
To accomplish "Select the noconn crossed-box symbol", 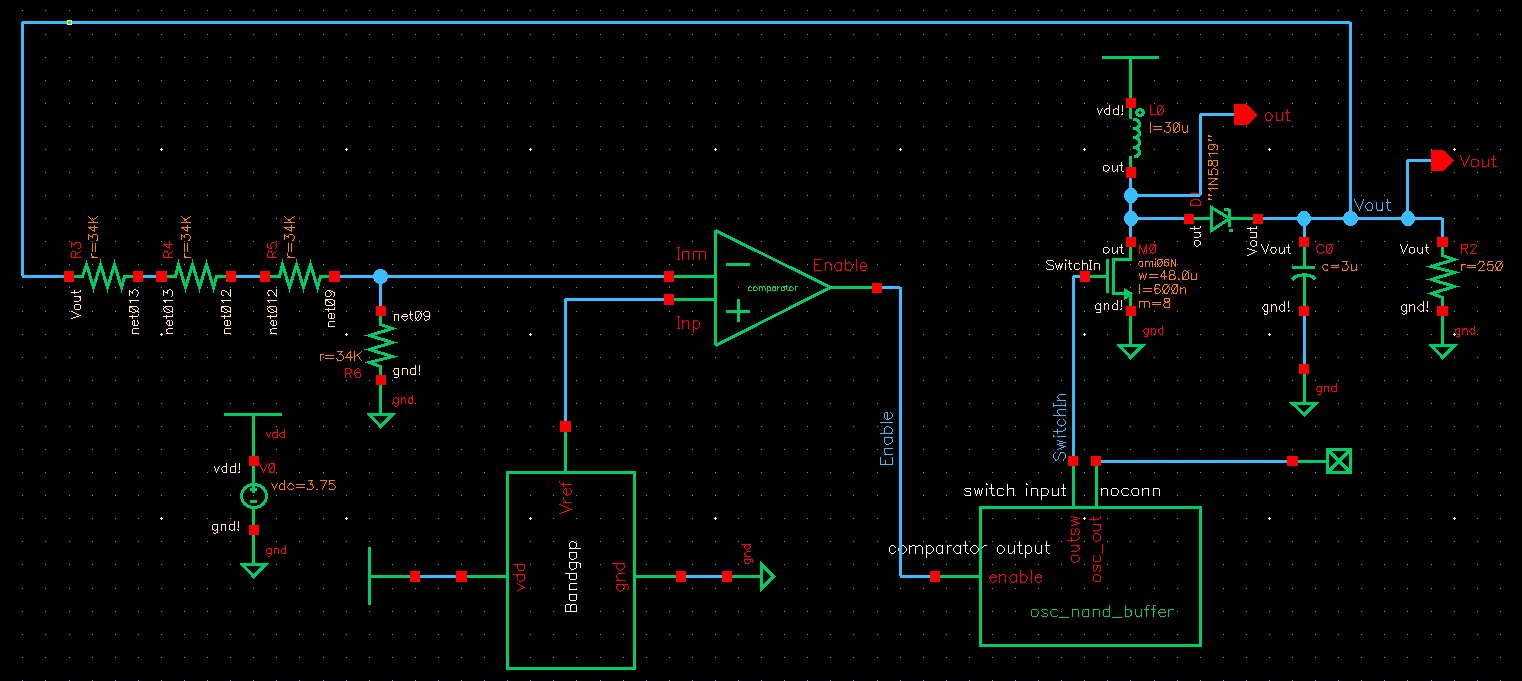I will click(x=1338, y=461).
